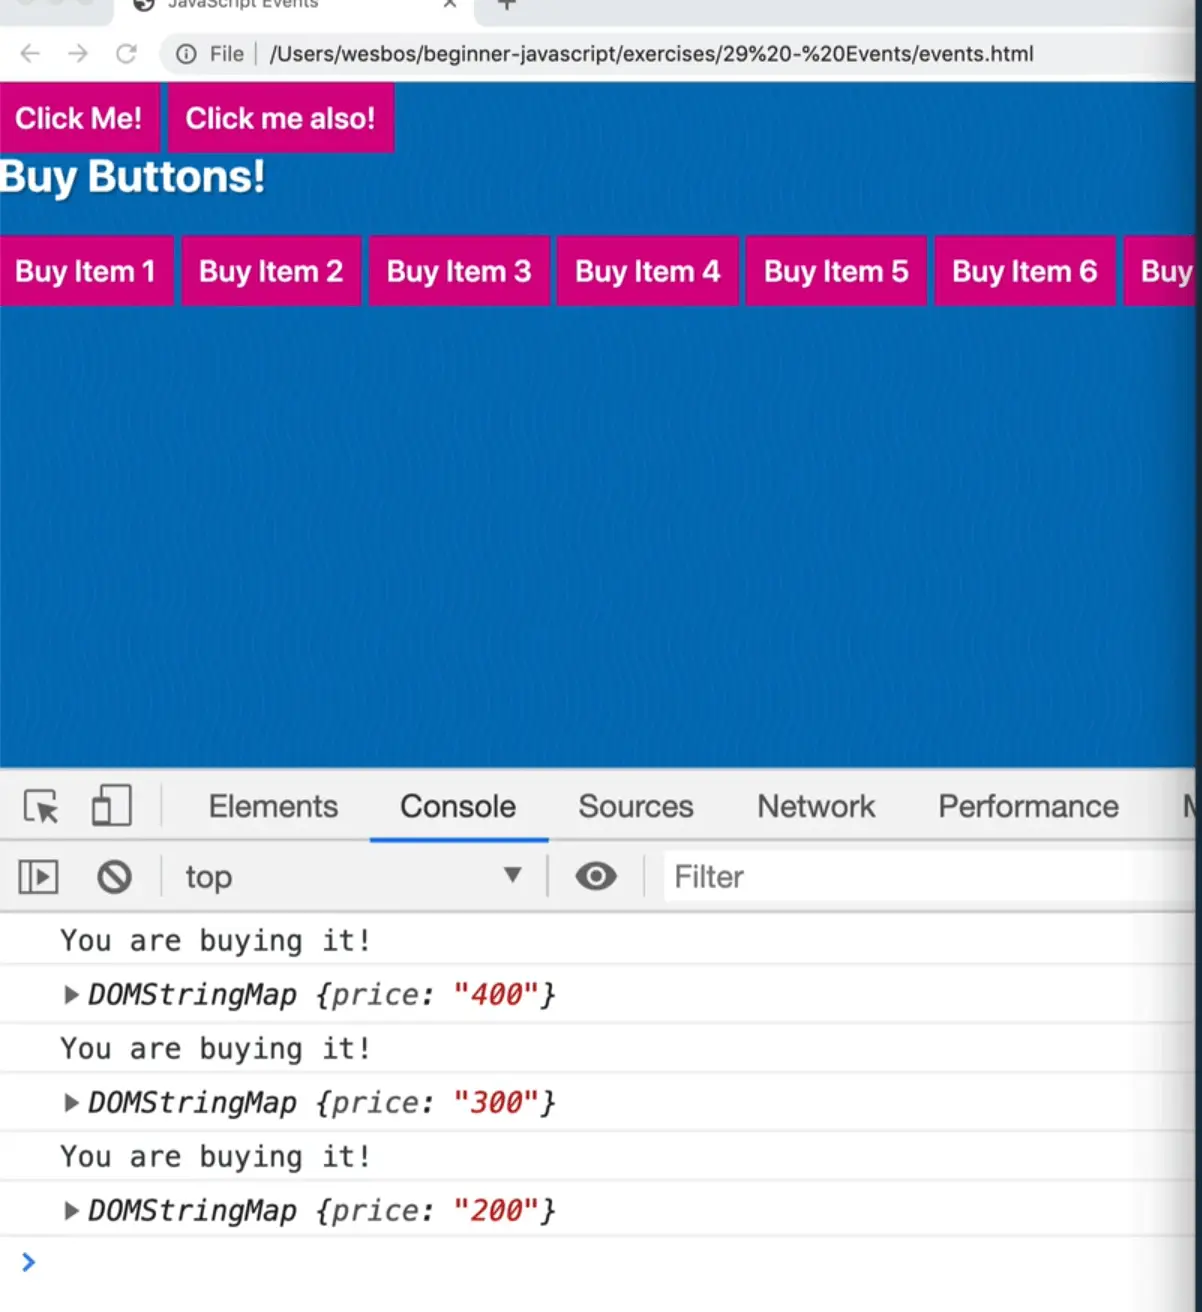Expand the DOMStringMap with price 400

71,995
